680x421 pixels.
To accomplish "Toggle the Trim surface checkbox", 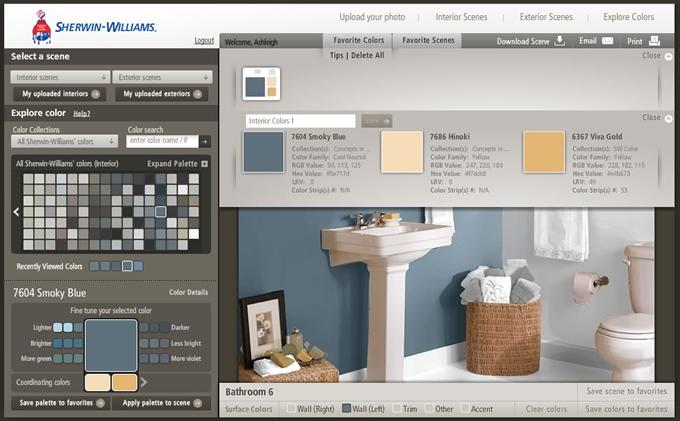I will click(397, 408).
